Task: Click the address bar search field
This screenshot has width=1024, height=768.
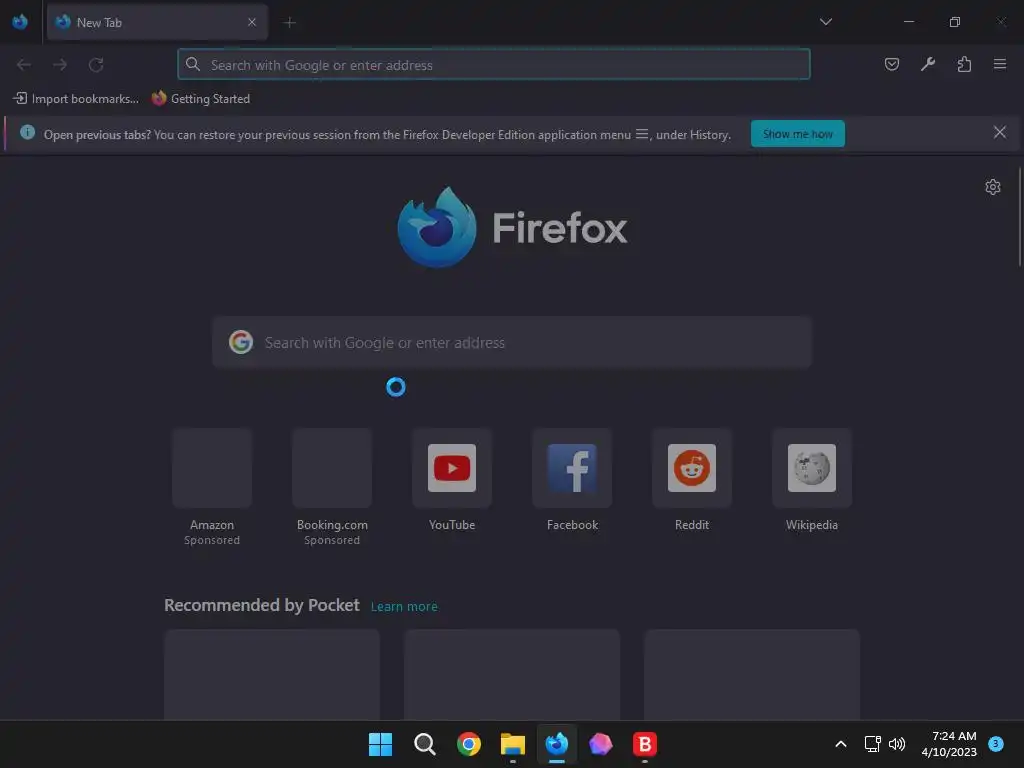Action: click(494, 65)
